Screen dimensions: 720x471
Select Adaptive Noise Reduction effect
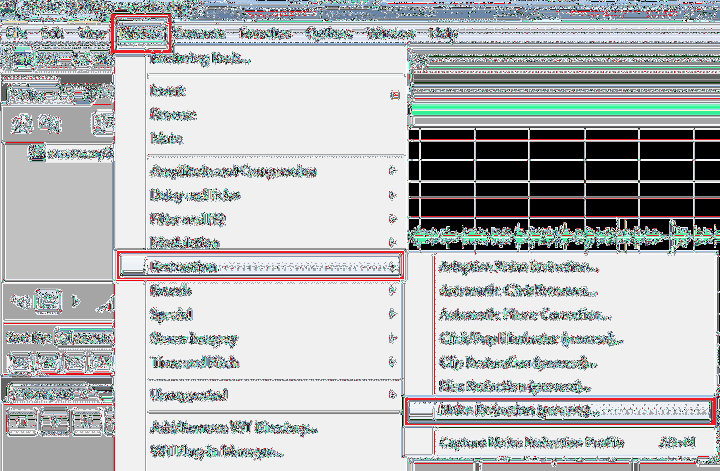(520, 267)
